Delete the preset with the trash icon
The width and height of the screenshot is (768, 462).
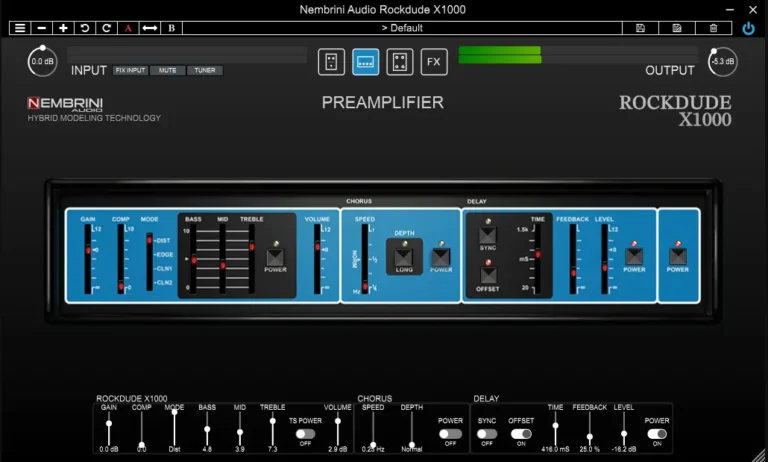[x=714, y=28]
